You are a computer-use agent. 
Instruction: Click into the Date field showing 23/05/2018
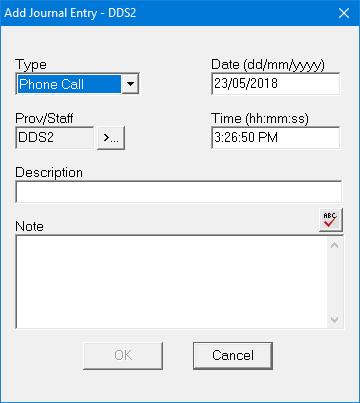coord(276,84)
